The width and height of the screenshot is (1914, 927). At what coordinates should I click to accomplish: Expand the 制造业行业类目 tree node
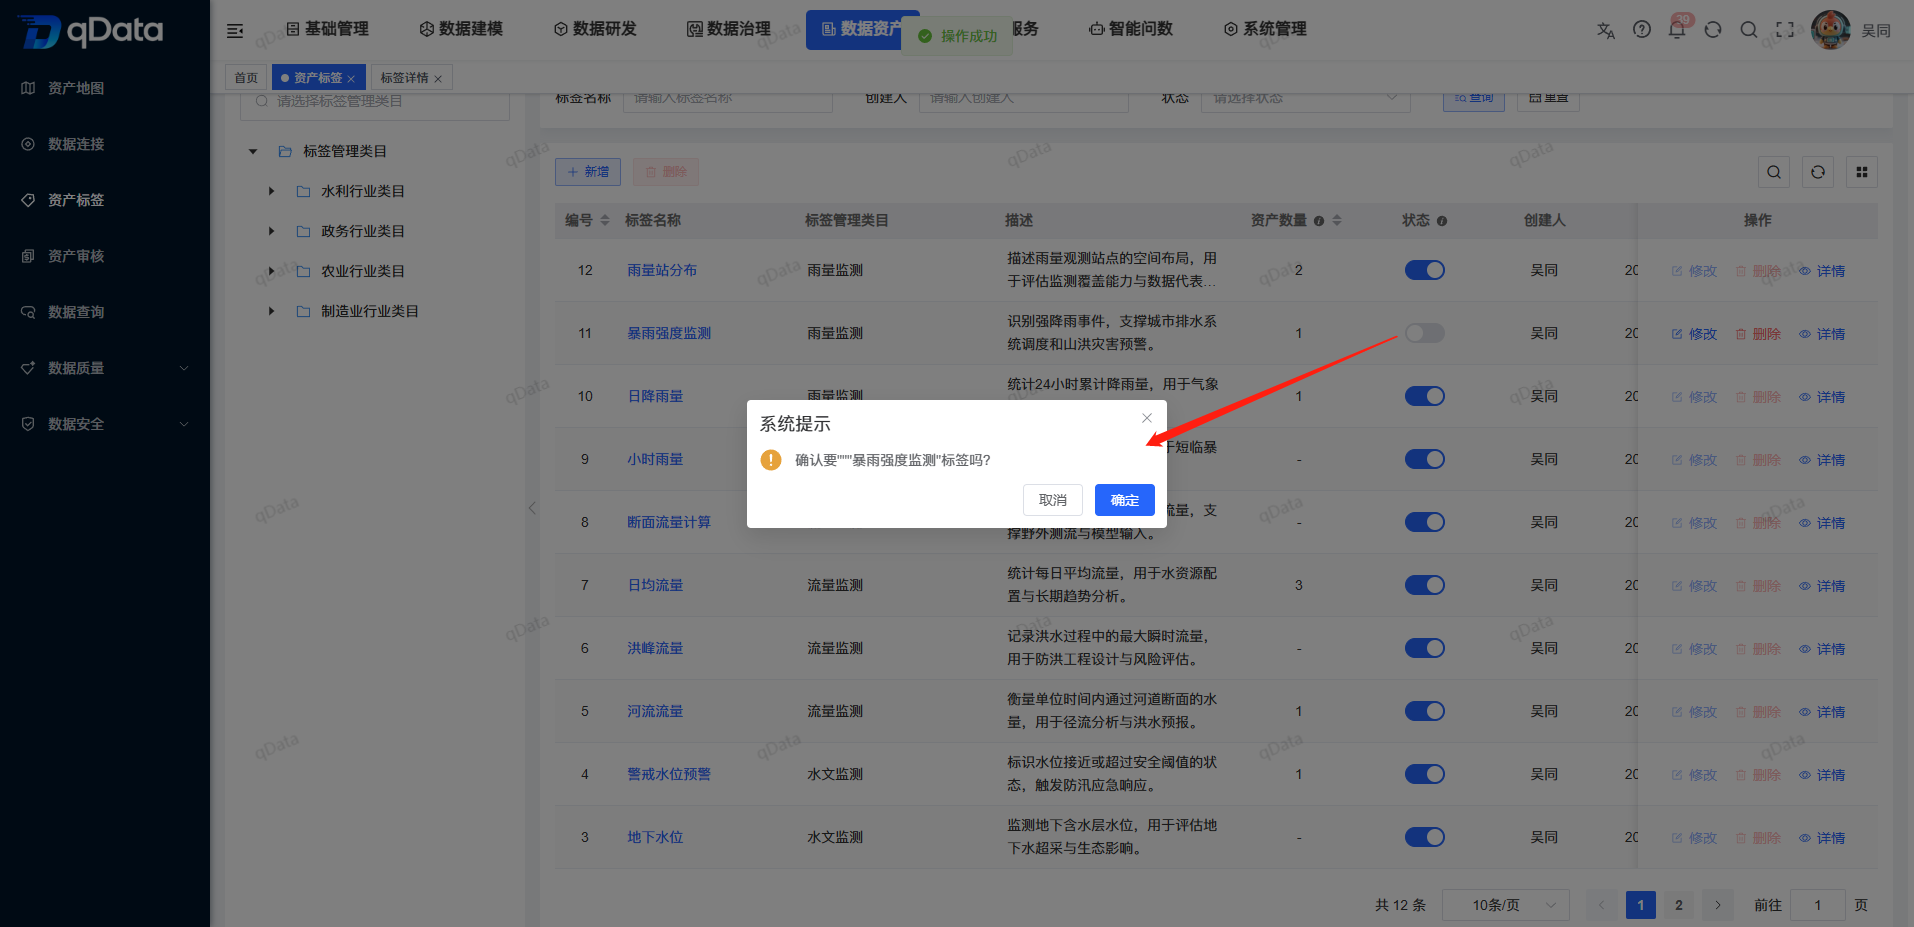[271, 311]
